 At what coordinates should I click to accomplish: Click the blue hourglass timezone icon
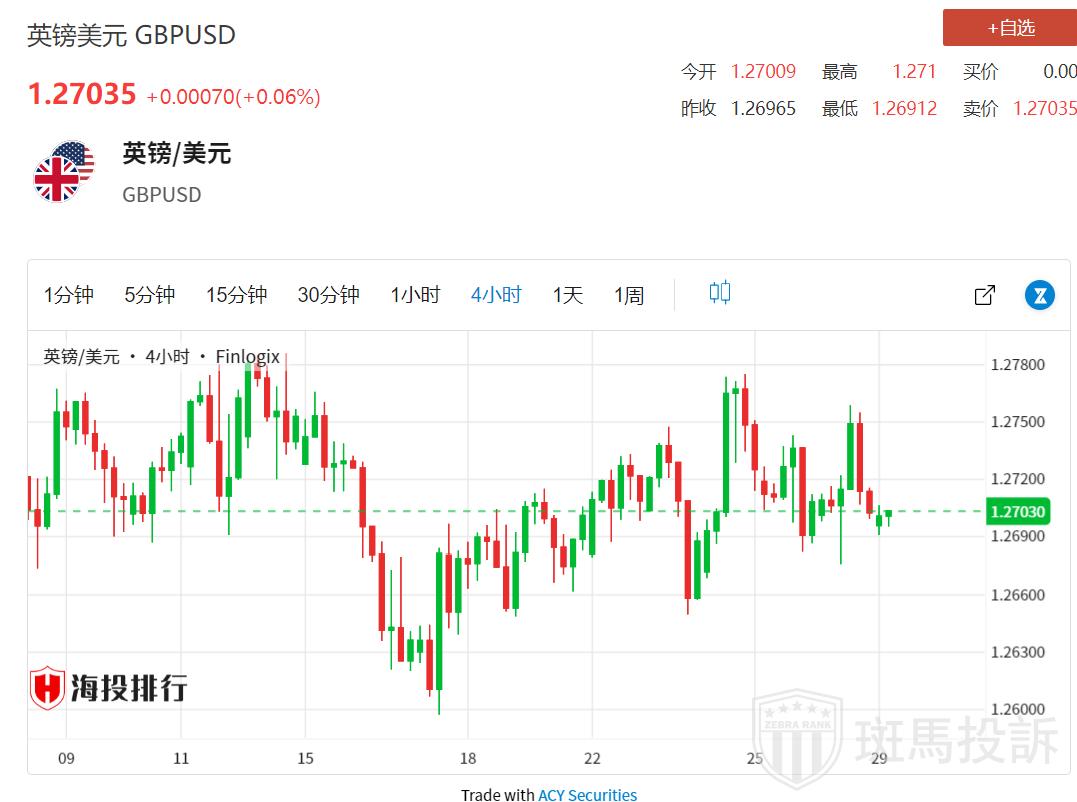tap(1039, 295)
